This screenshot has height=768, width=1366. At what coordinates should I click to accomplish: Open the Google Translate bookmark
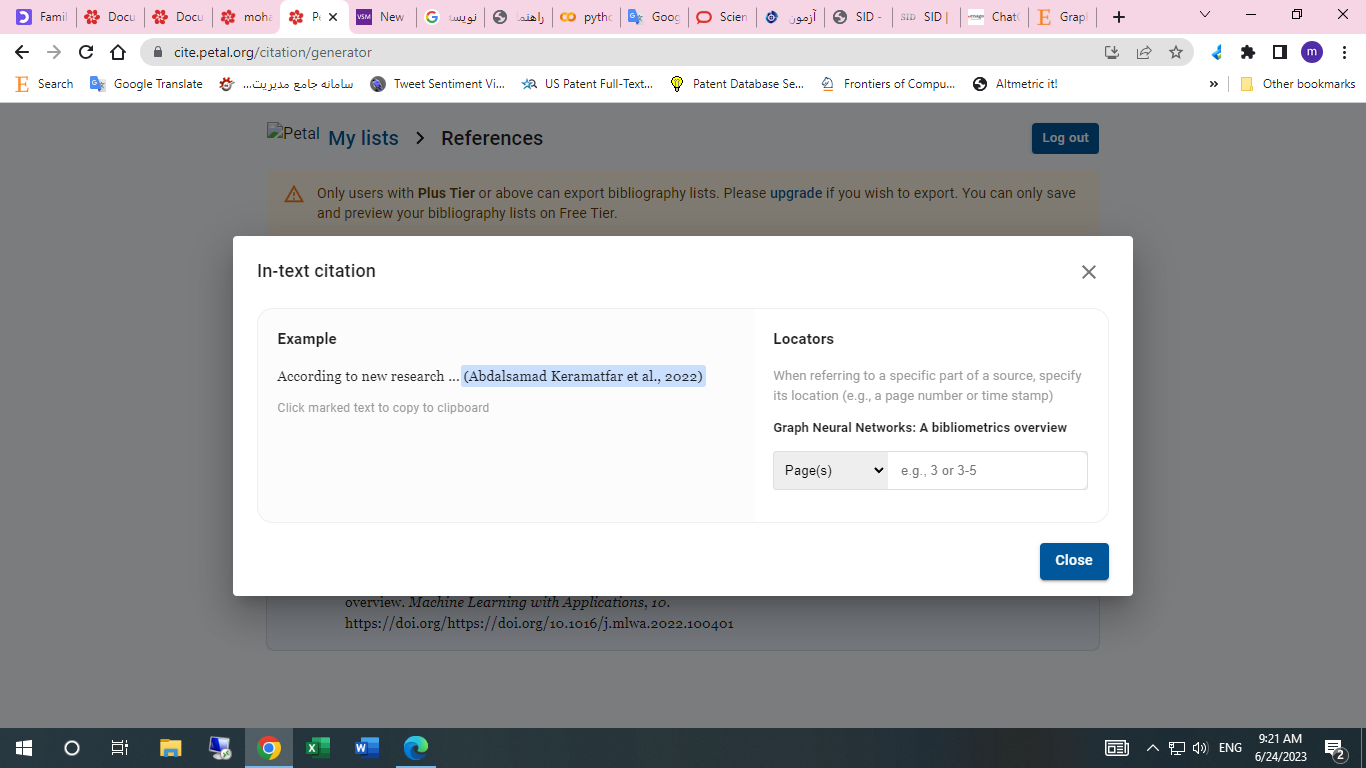(146, 84)
